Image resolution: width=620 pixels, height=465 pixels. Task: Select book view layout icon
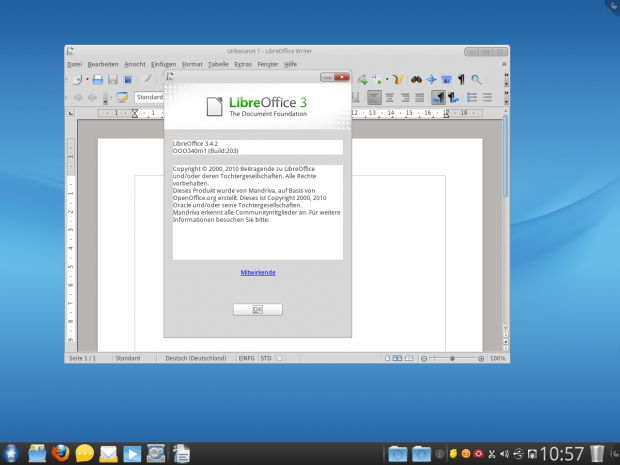point(409,358)
